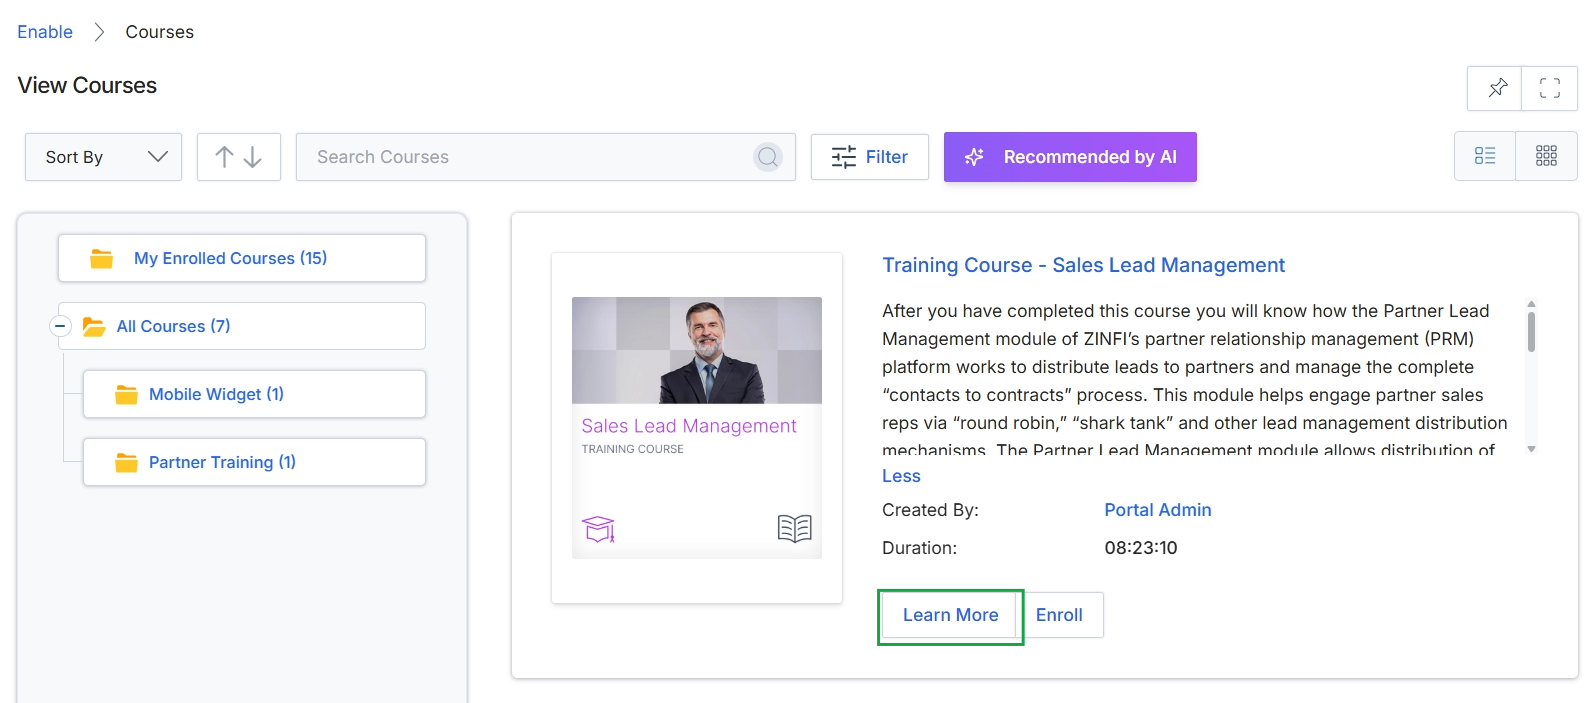Open My Enrolled Courses (15)
Screen dimensions: 1594x703
(x=242, y=258)
